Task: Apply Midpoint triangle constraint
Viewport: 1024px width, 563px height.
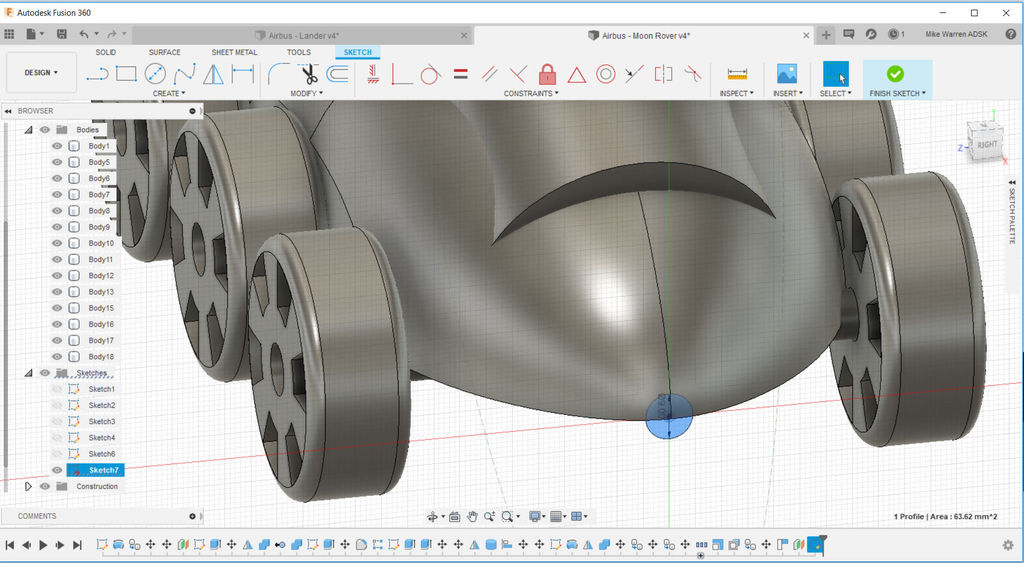Action: (577, 75)
